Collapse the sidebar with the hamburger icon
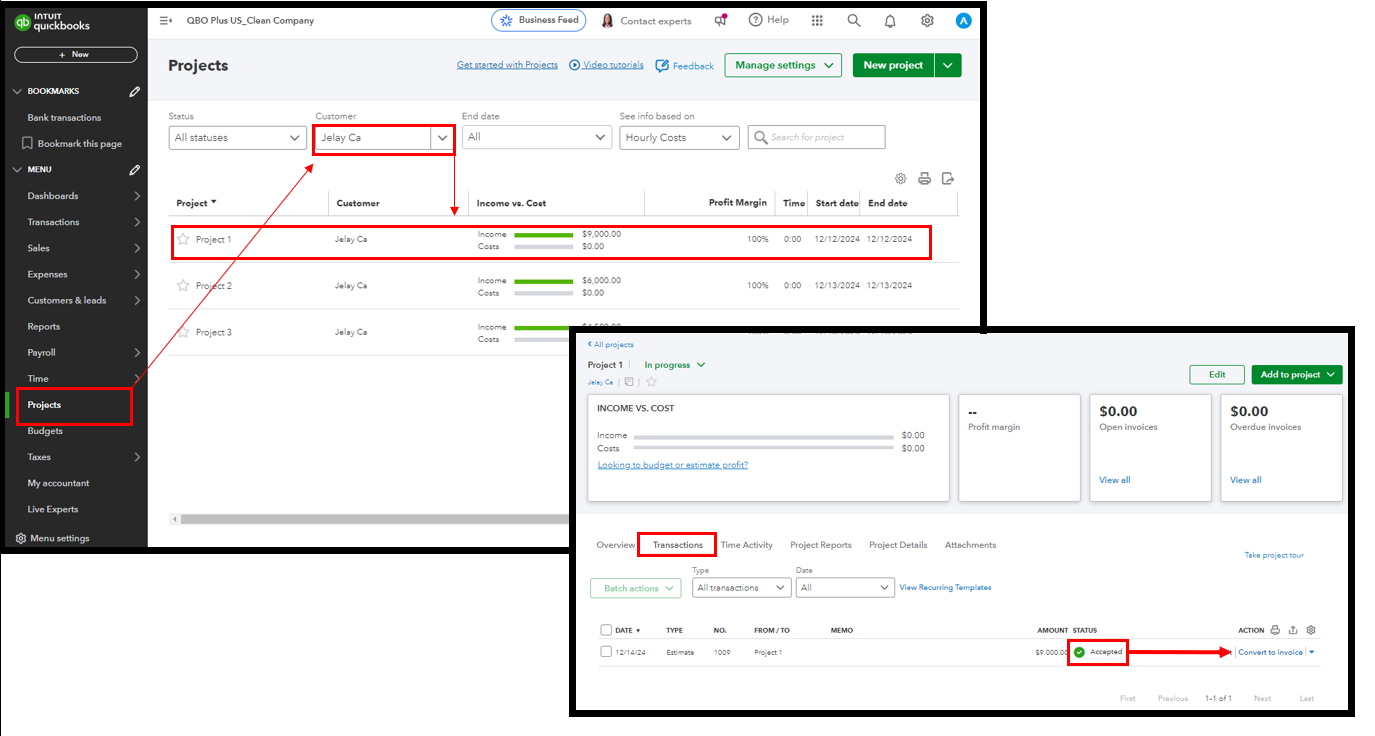This screenshot has height=736, width=1375. click(x=166, y=20)
